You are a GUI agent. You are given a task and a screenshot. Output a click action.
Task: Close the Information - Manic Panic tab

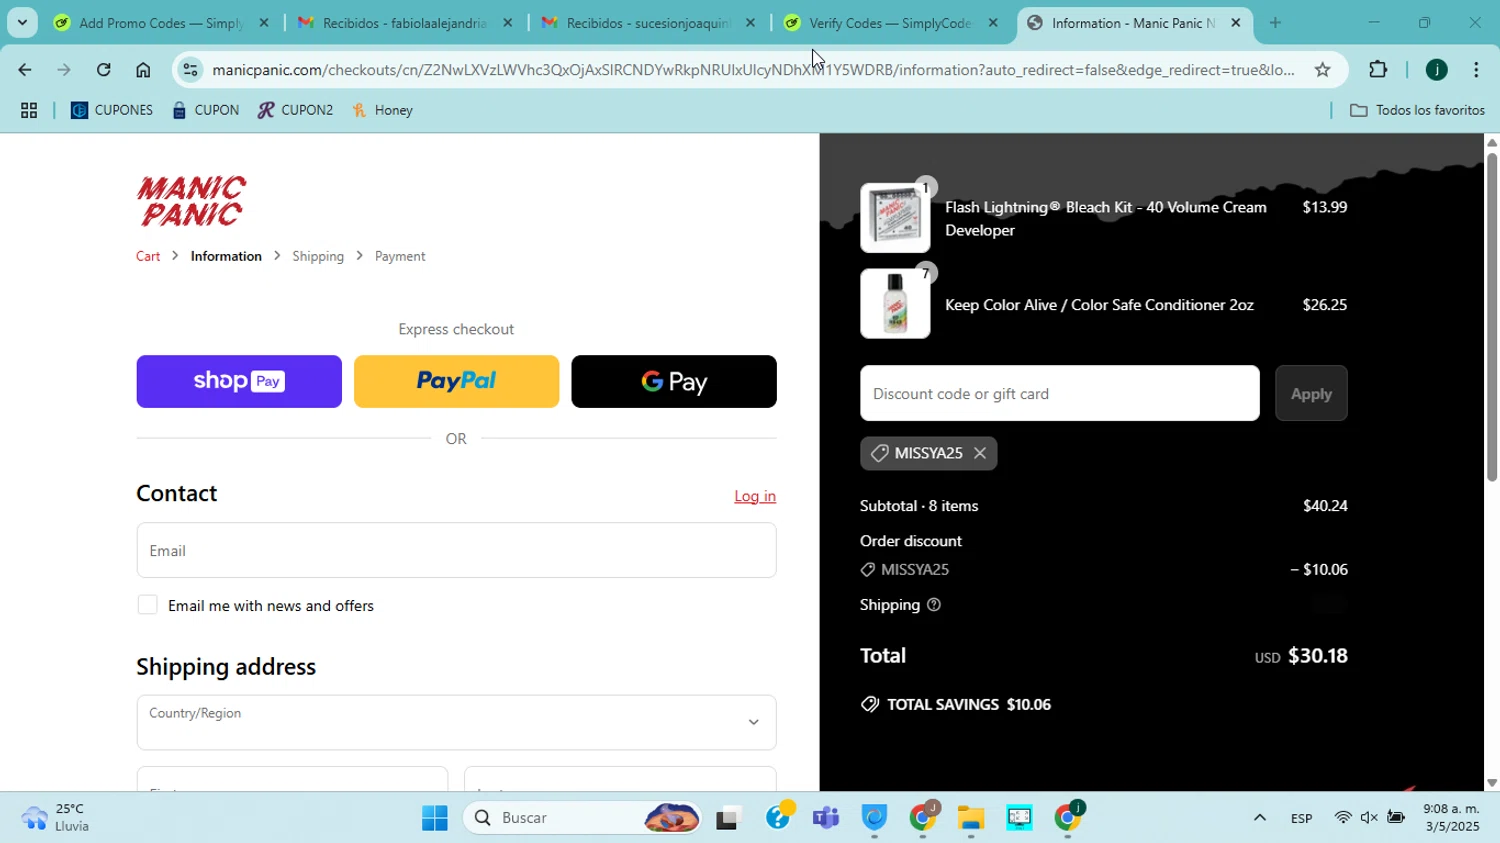click(x=1236, y=22)
